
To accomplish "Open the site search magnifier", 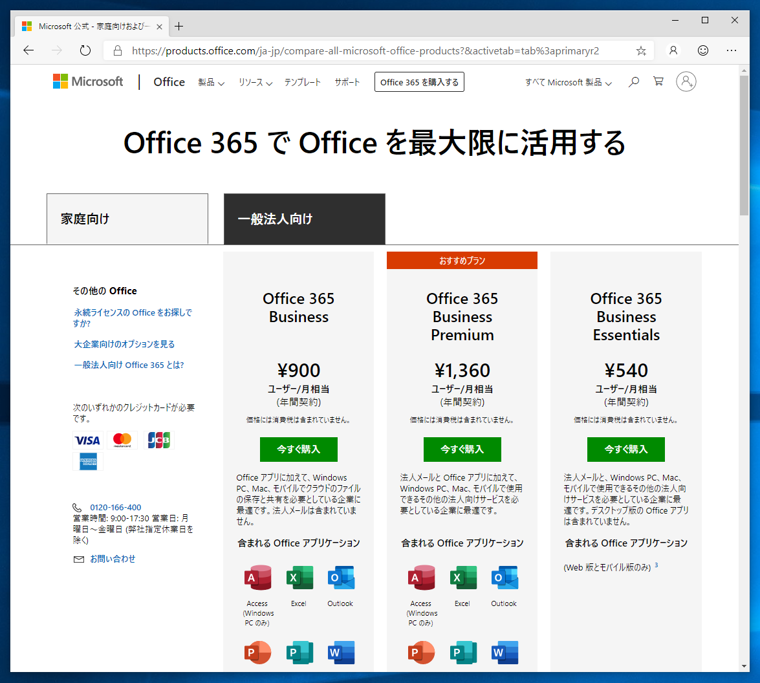I will click(x=633, y=82).
